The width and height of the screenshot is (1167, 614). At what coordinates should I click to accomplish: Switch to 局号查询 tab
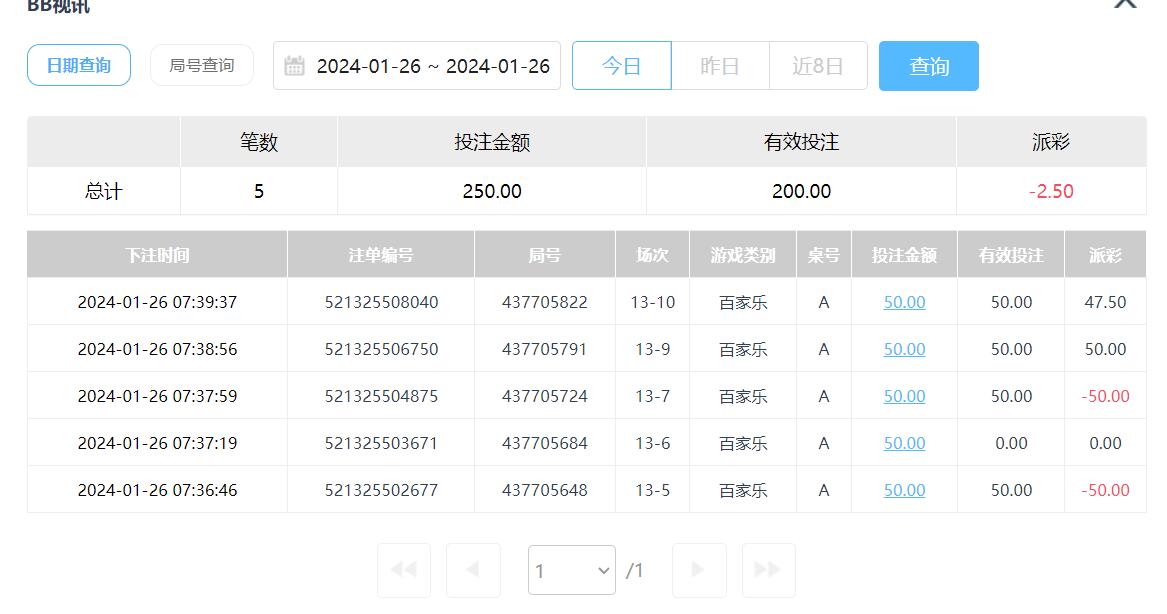tap(202, 66)
